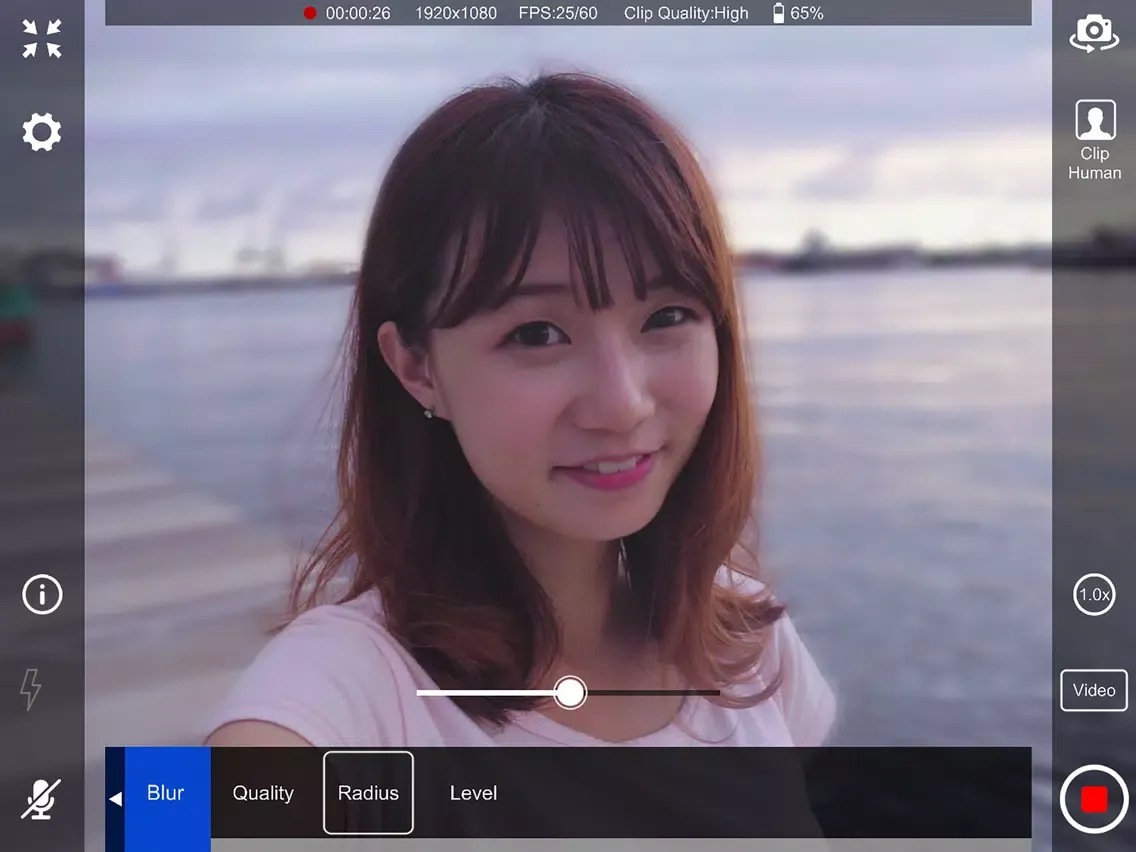Collapse menu with the left arrow

point(115,798)
